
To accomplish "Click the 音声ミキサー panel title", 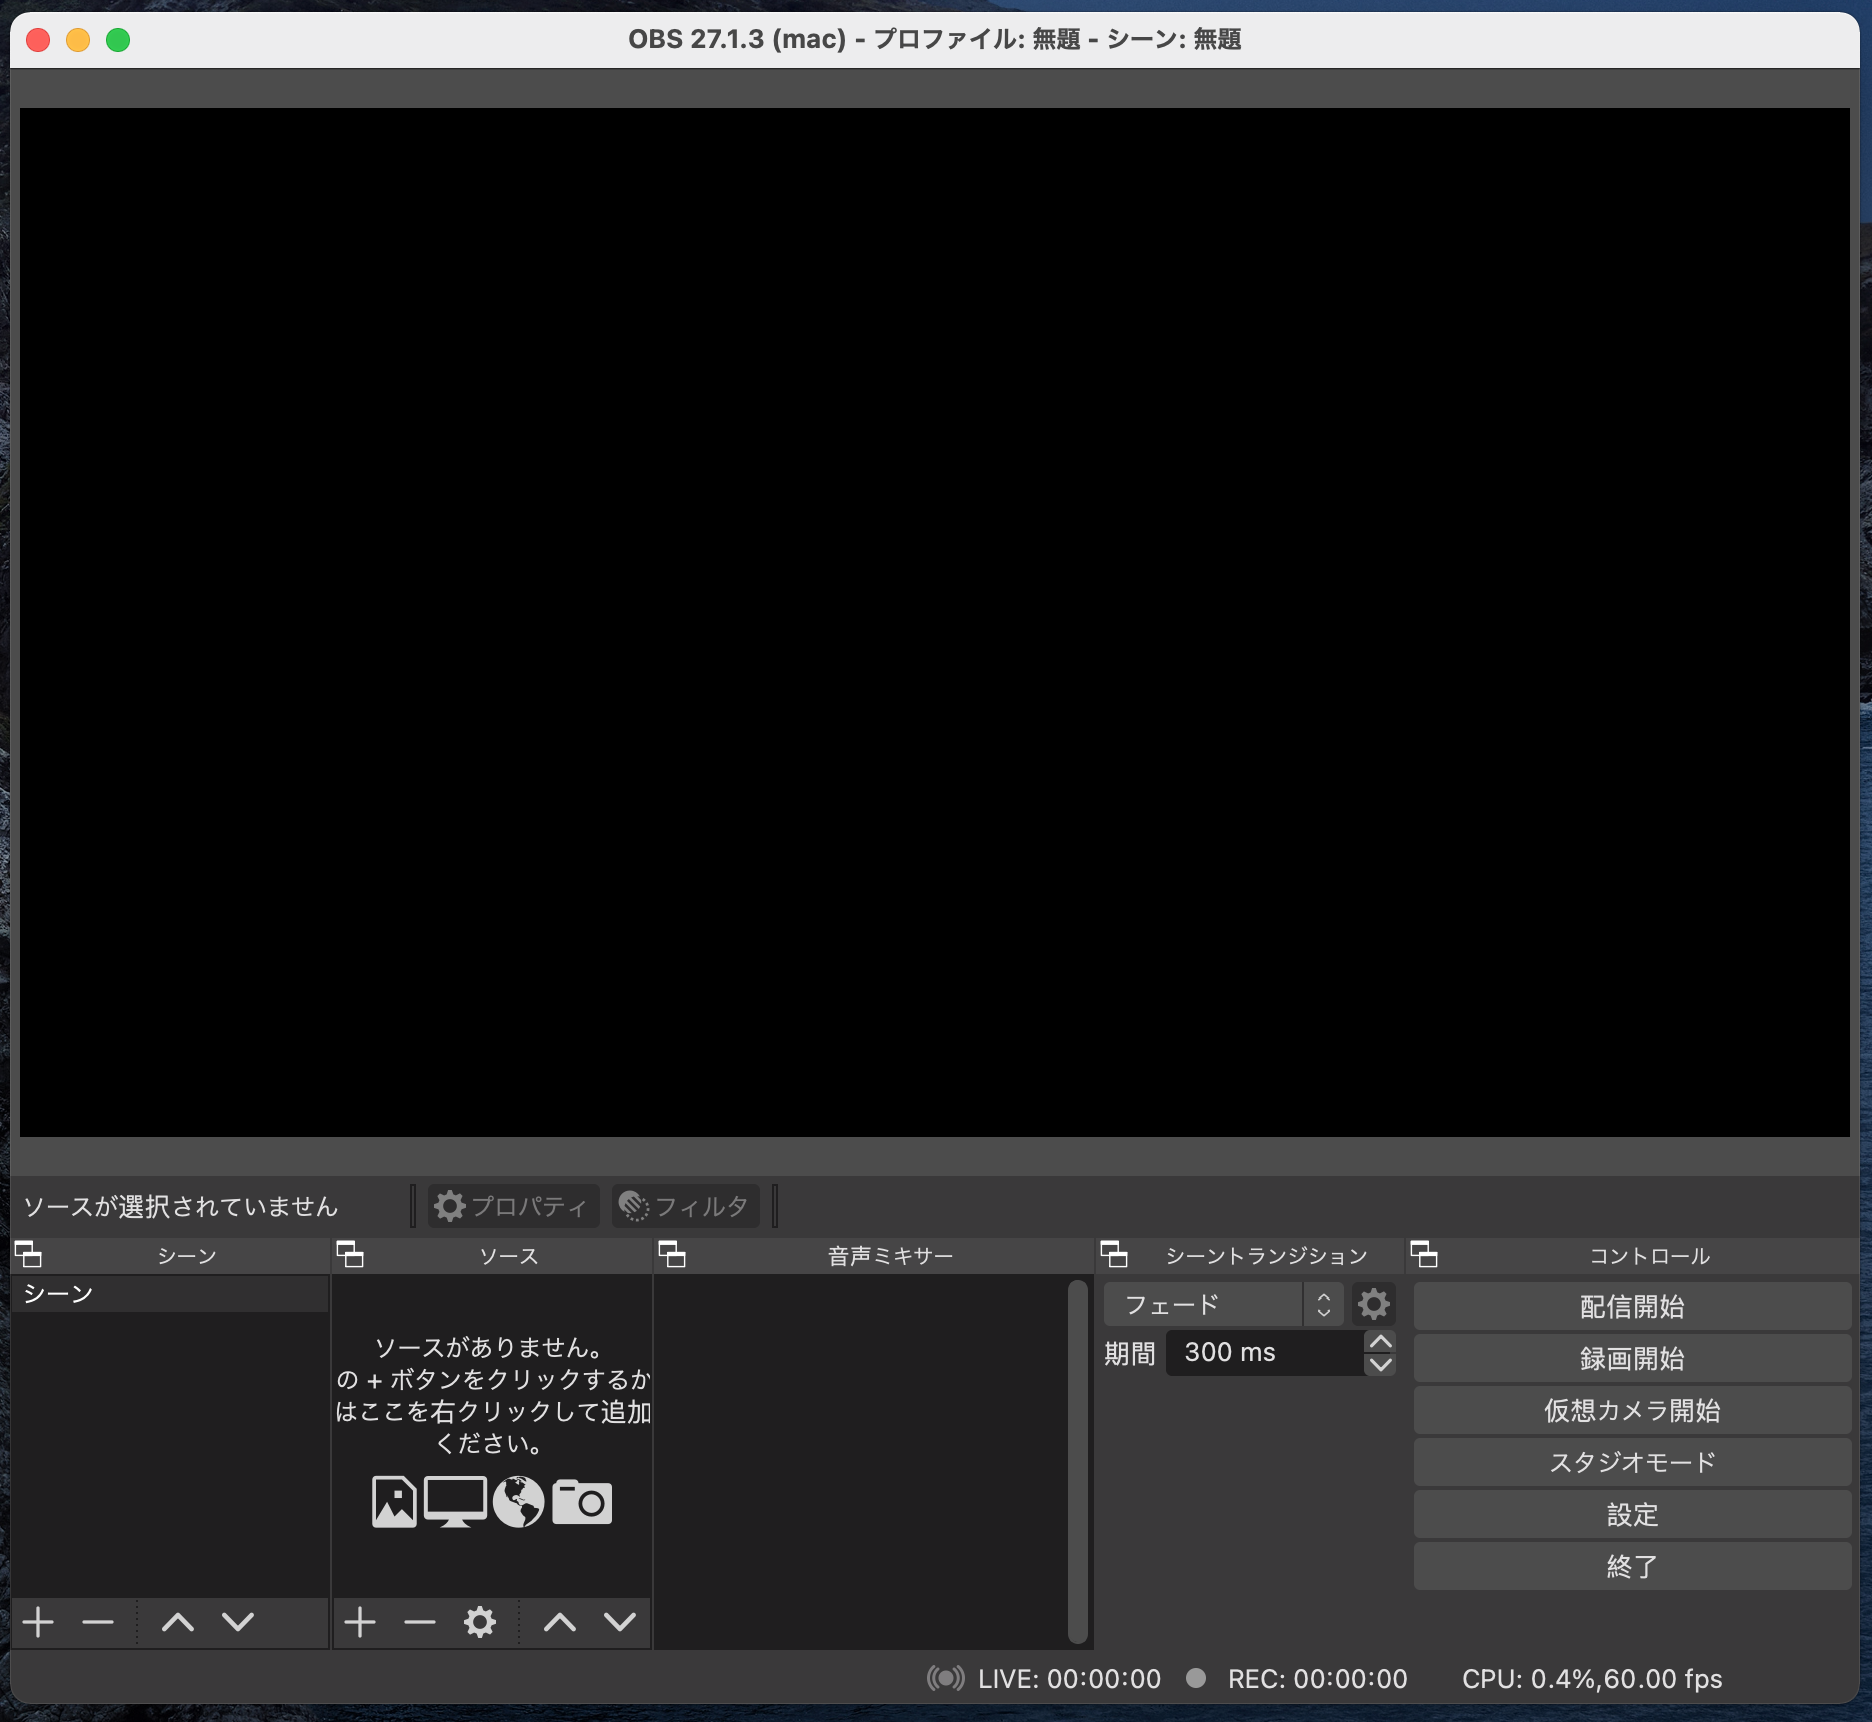I will pyautogui.click(x=890, y=1255).
